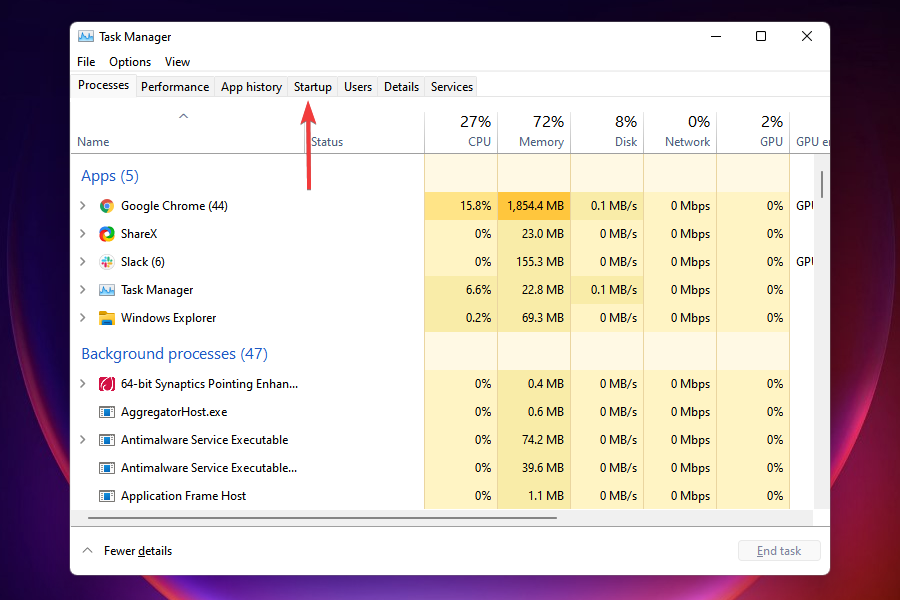Click the Background processes (47) heading
The height and width of the screenshot is (600, 900).
click(174, 354)
